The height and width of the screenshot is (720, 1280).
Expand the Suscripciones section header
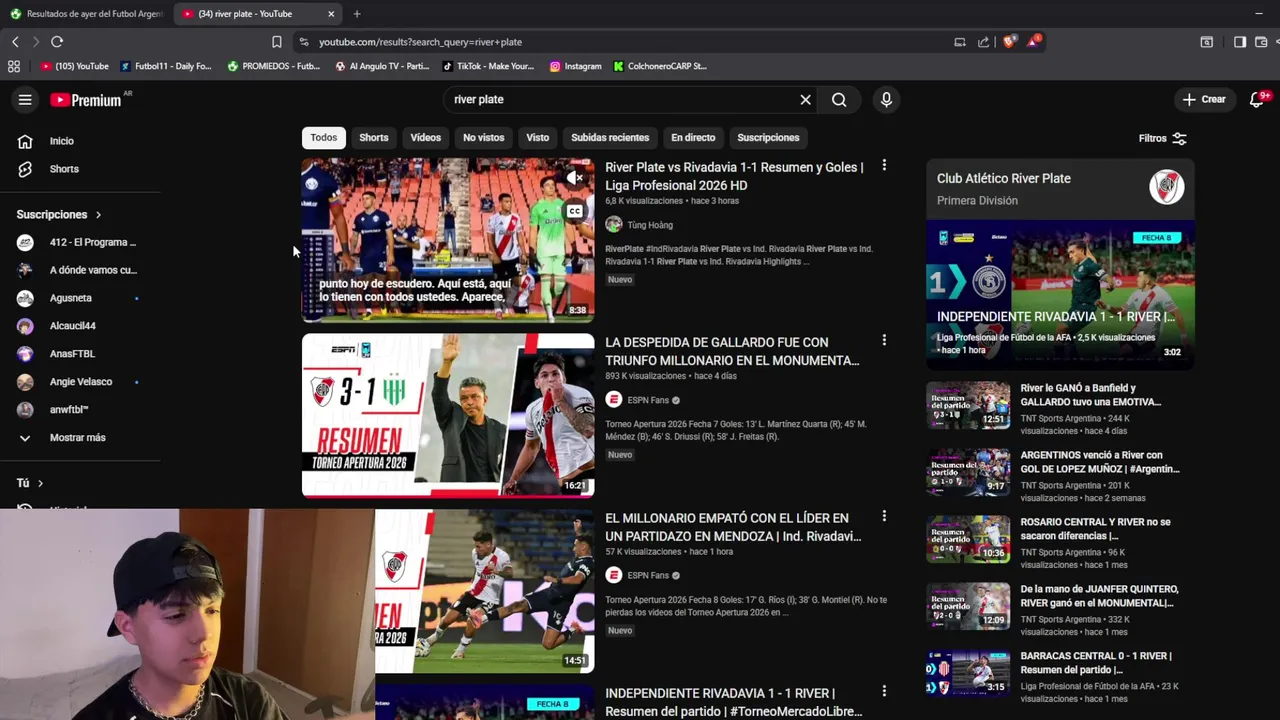click(x=59, y=214)
